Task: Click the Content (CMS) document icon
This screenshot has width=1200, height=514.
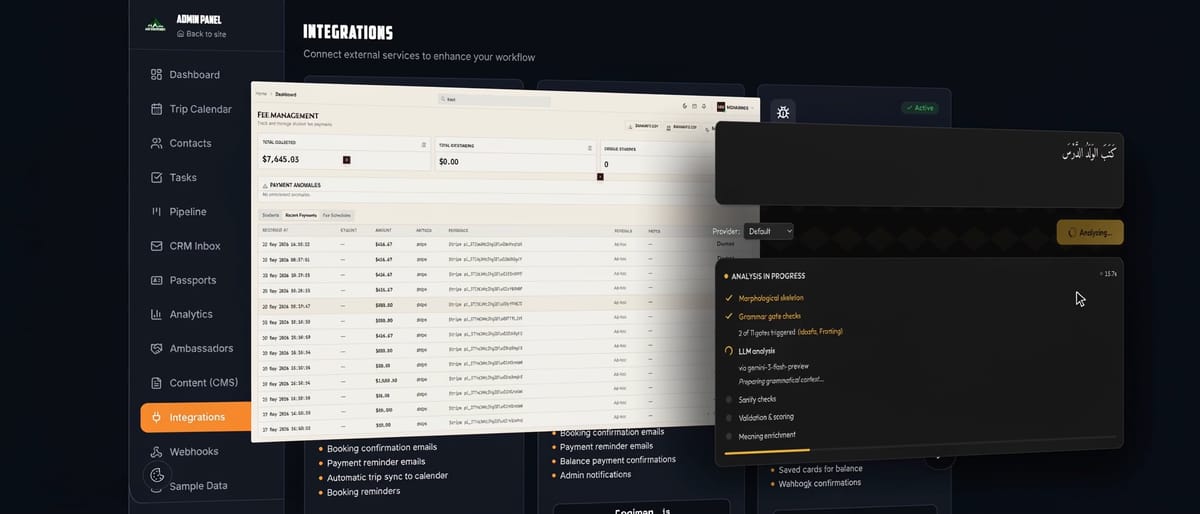Action: click(x=156, y=383)
